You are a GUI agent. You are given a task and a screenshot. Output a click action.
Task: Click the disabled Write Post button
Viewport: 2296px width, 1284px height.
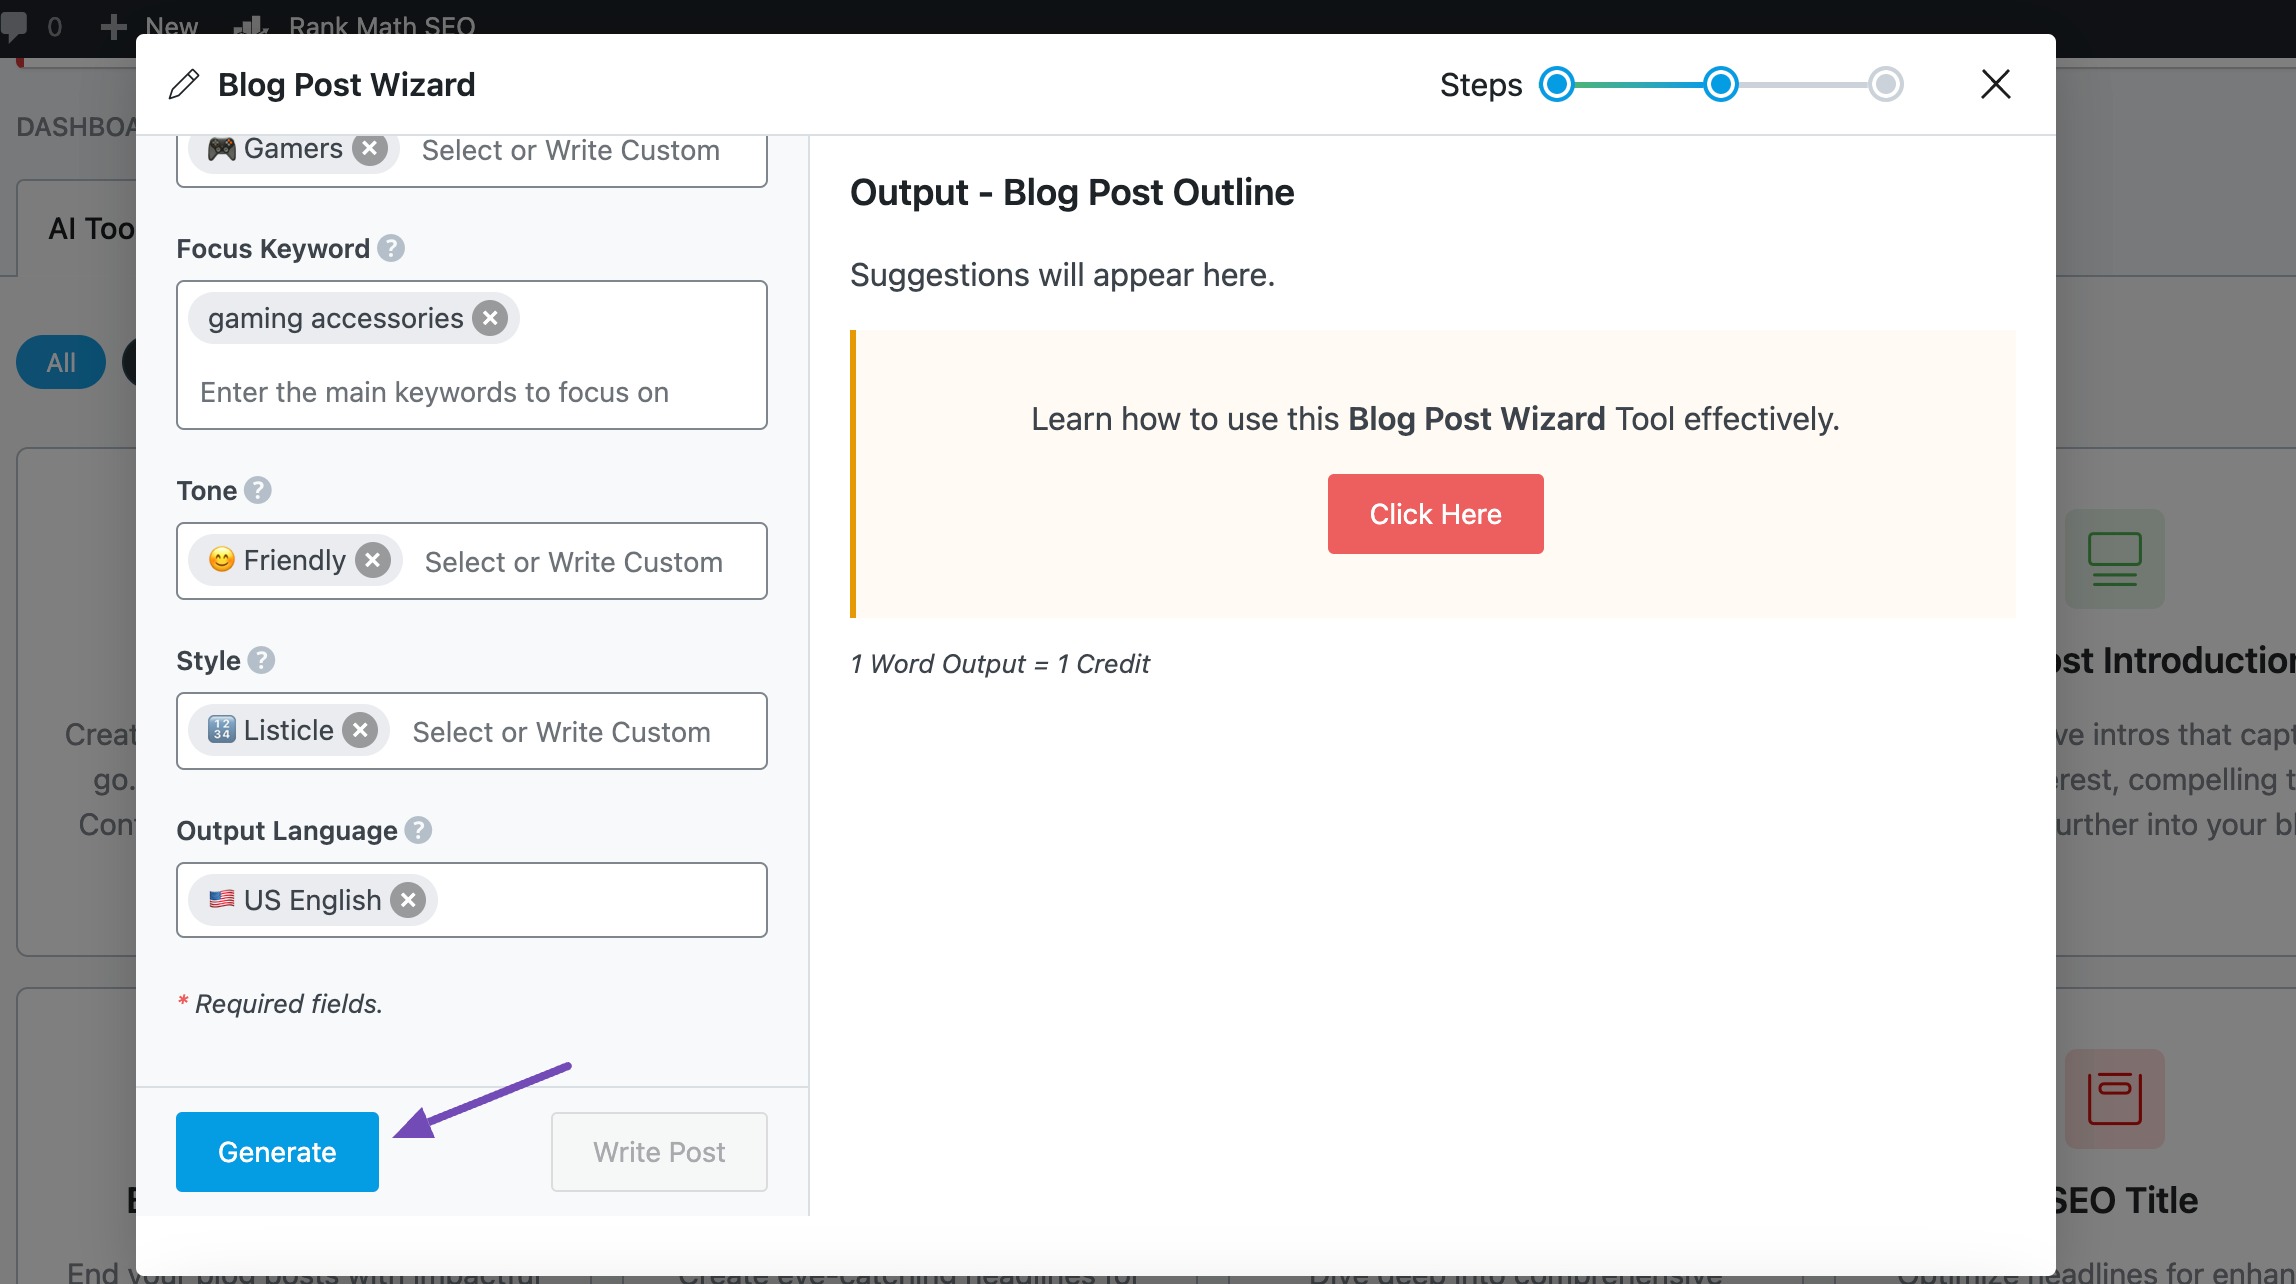click(659, 1151)
